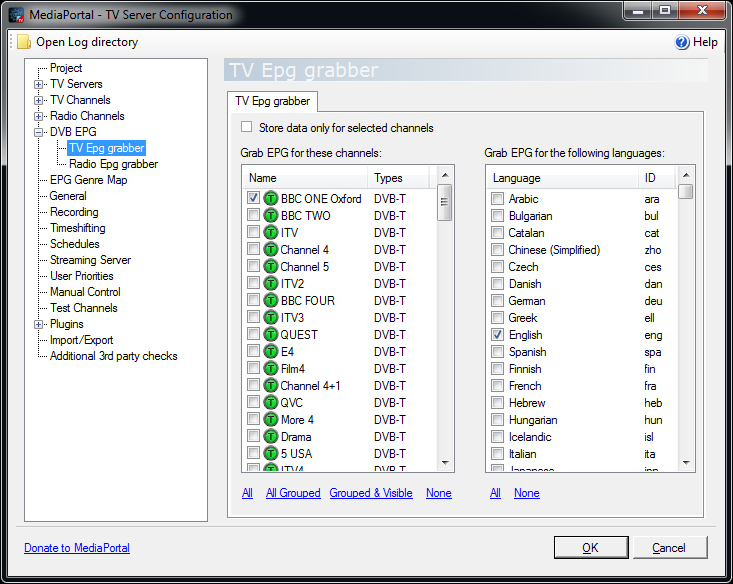Check the Italian language checkbox

pyautogui.click(x=497, y=454)
